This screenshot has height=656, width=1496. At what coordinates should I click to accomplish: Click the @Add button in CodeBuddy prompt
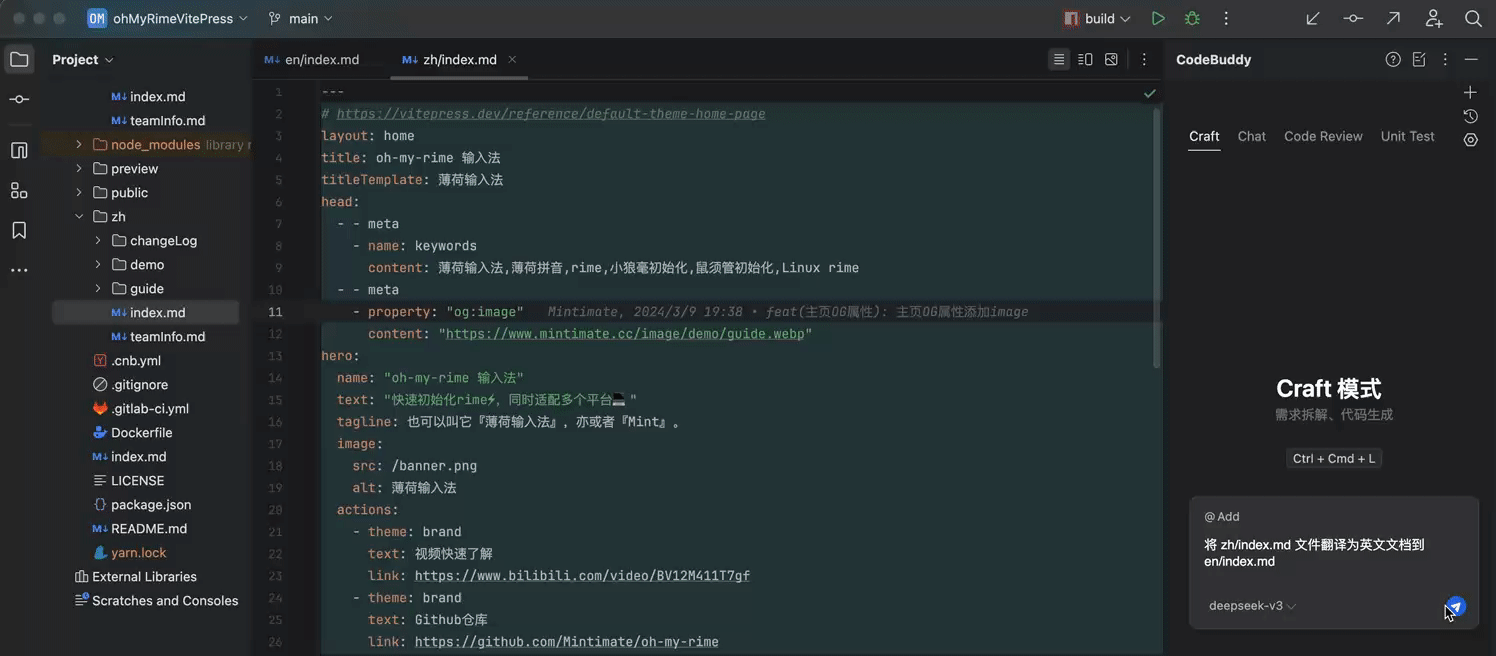1221,516
